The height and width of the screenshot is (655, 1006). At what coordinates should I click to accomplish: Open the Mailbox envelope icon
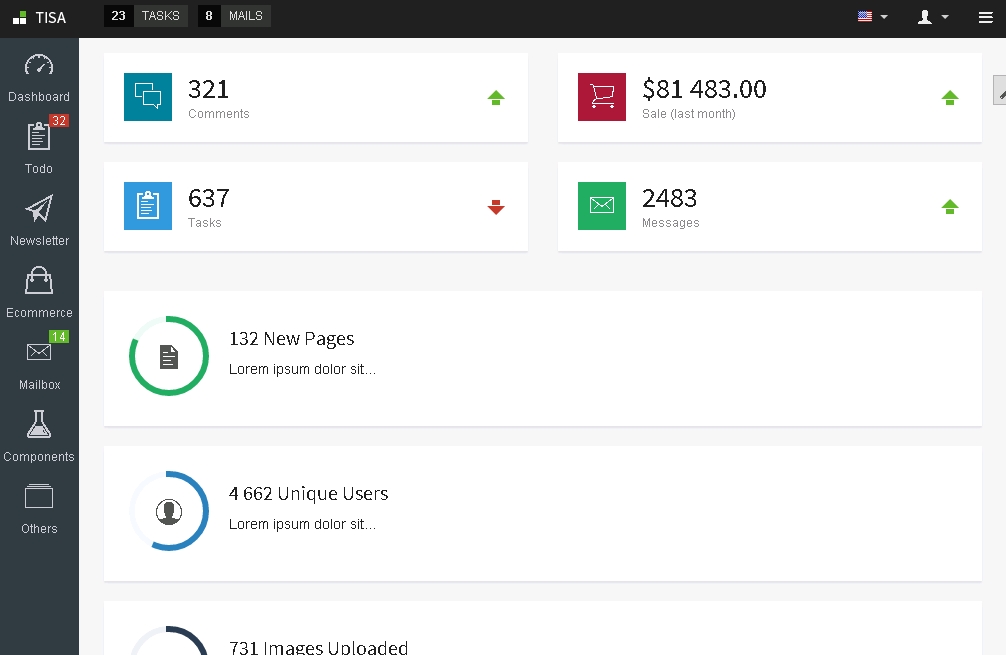tap(39, 352)
